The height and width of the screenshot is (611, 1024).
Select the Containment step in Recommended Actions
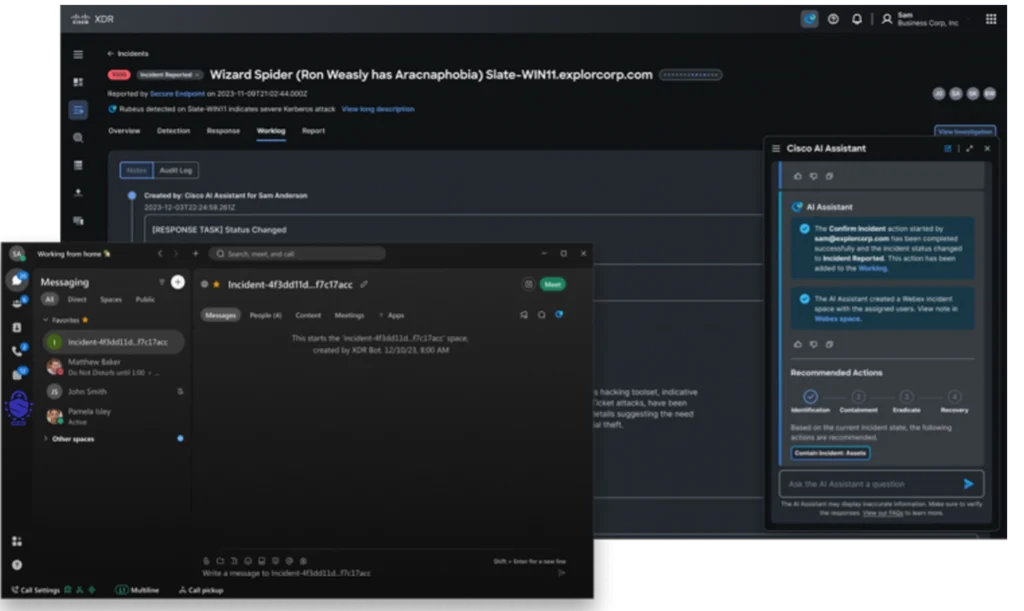coord(858,400)
